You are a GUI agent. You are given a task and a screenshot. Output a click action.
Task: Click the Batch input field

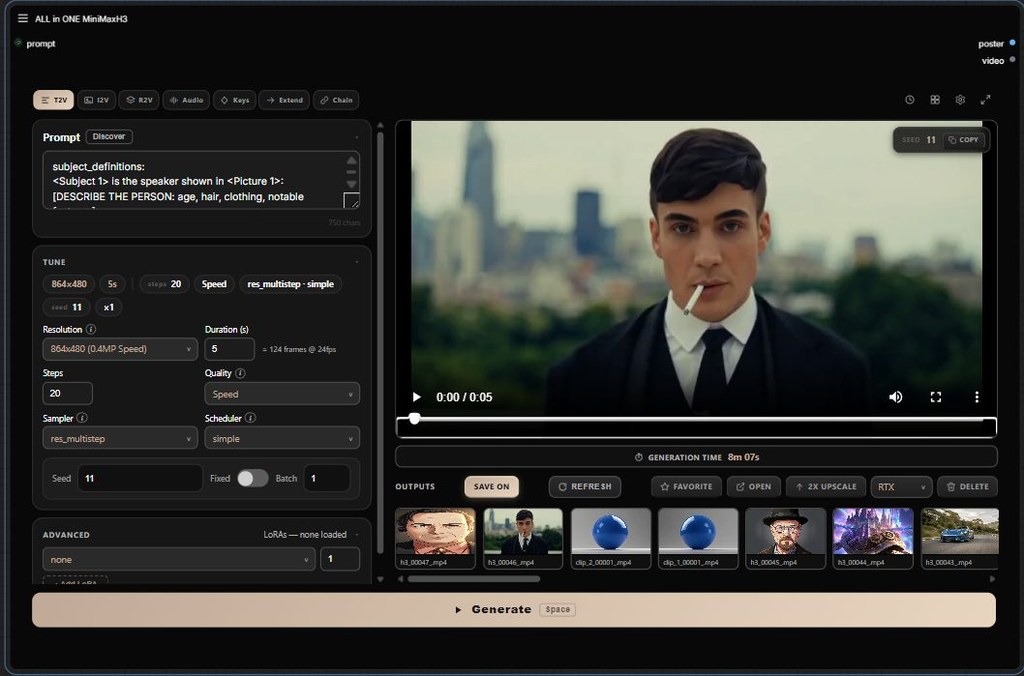pyautogui.click(x=327, y=478)
